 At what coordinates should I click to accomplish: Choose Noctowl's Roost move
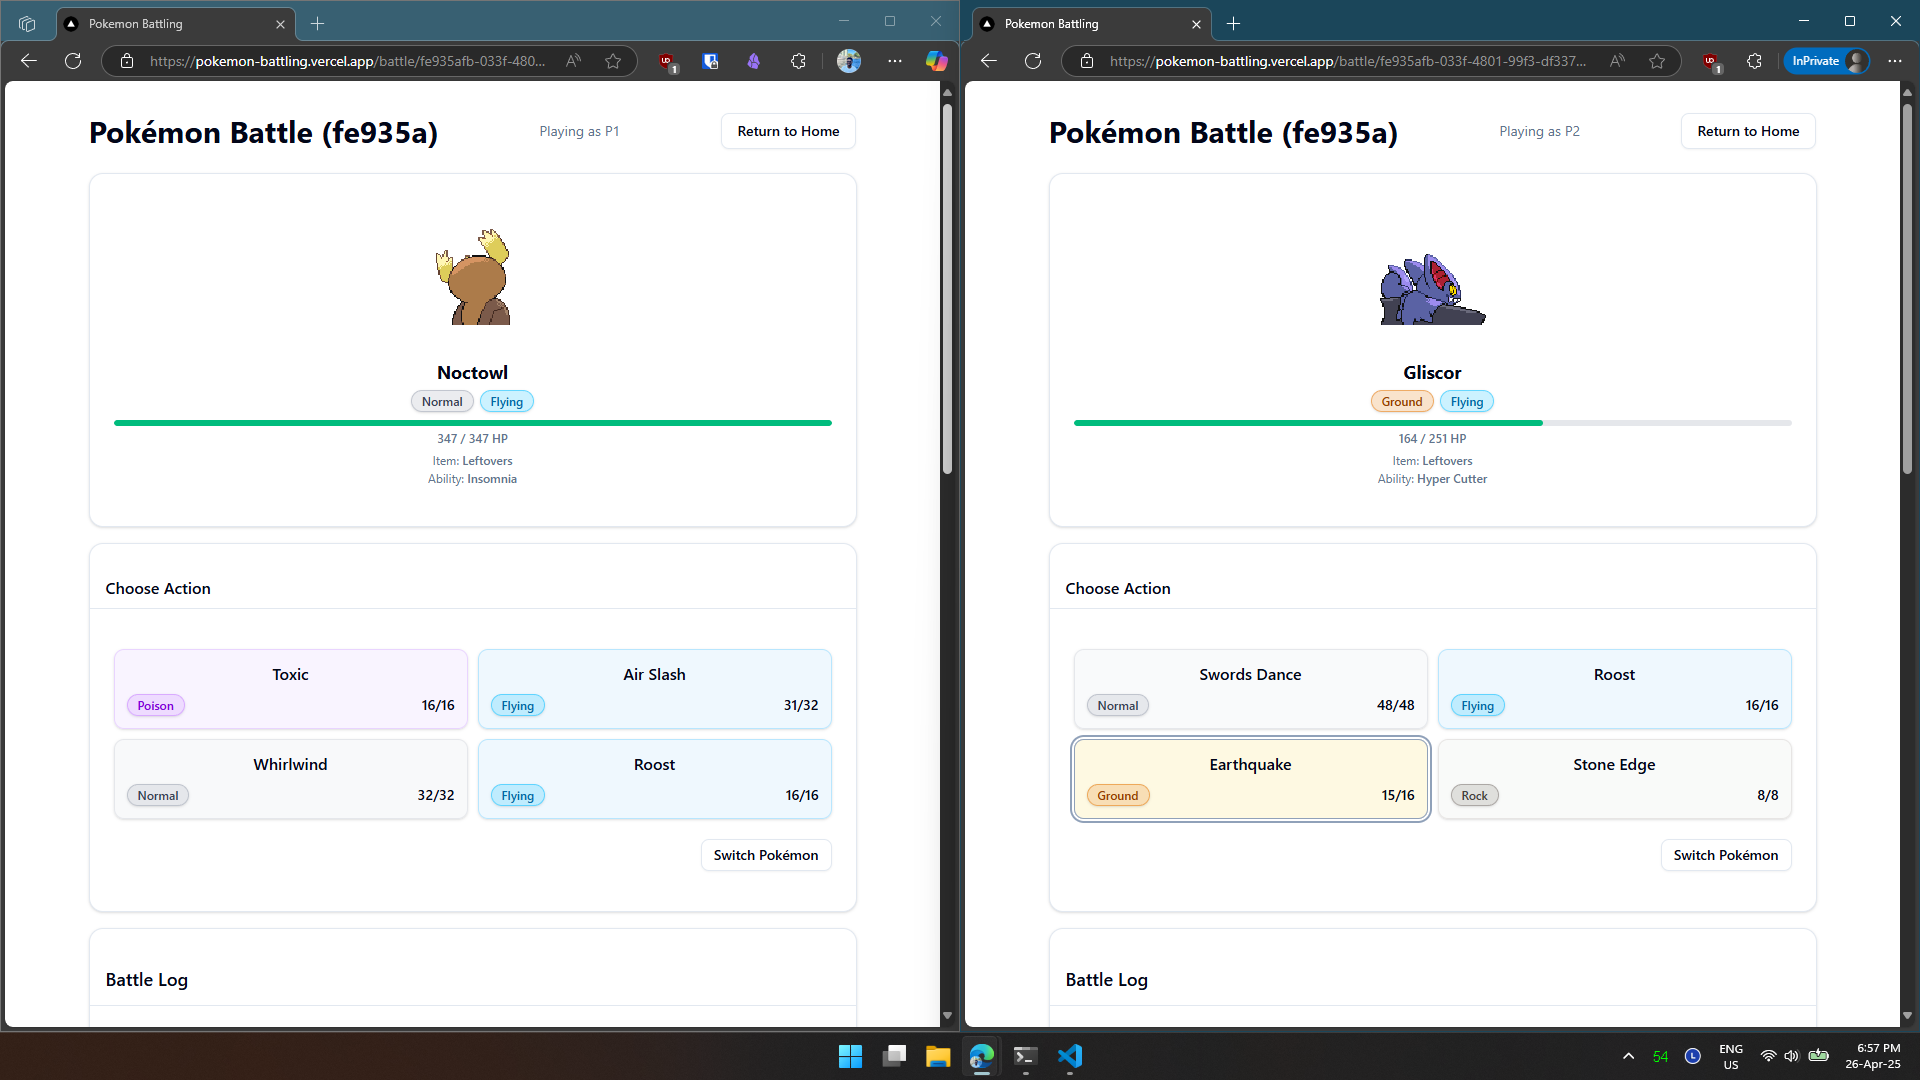(x=654, y=779)
